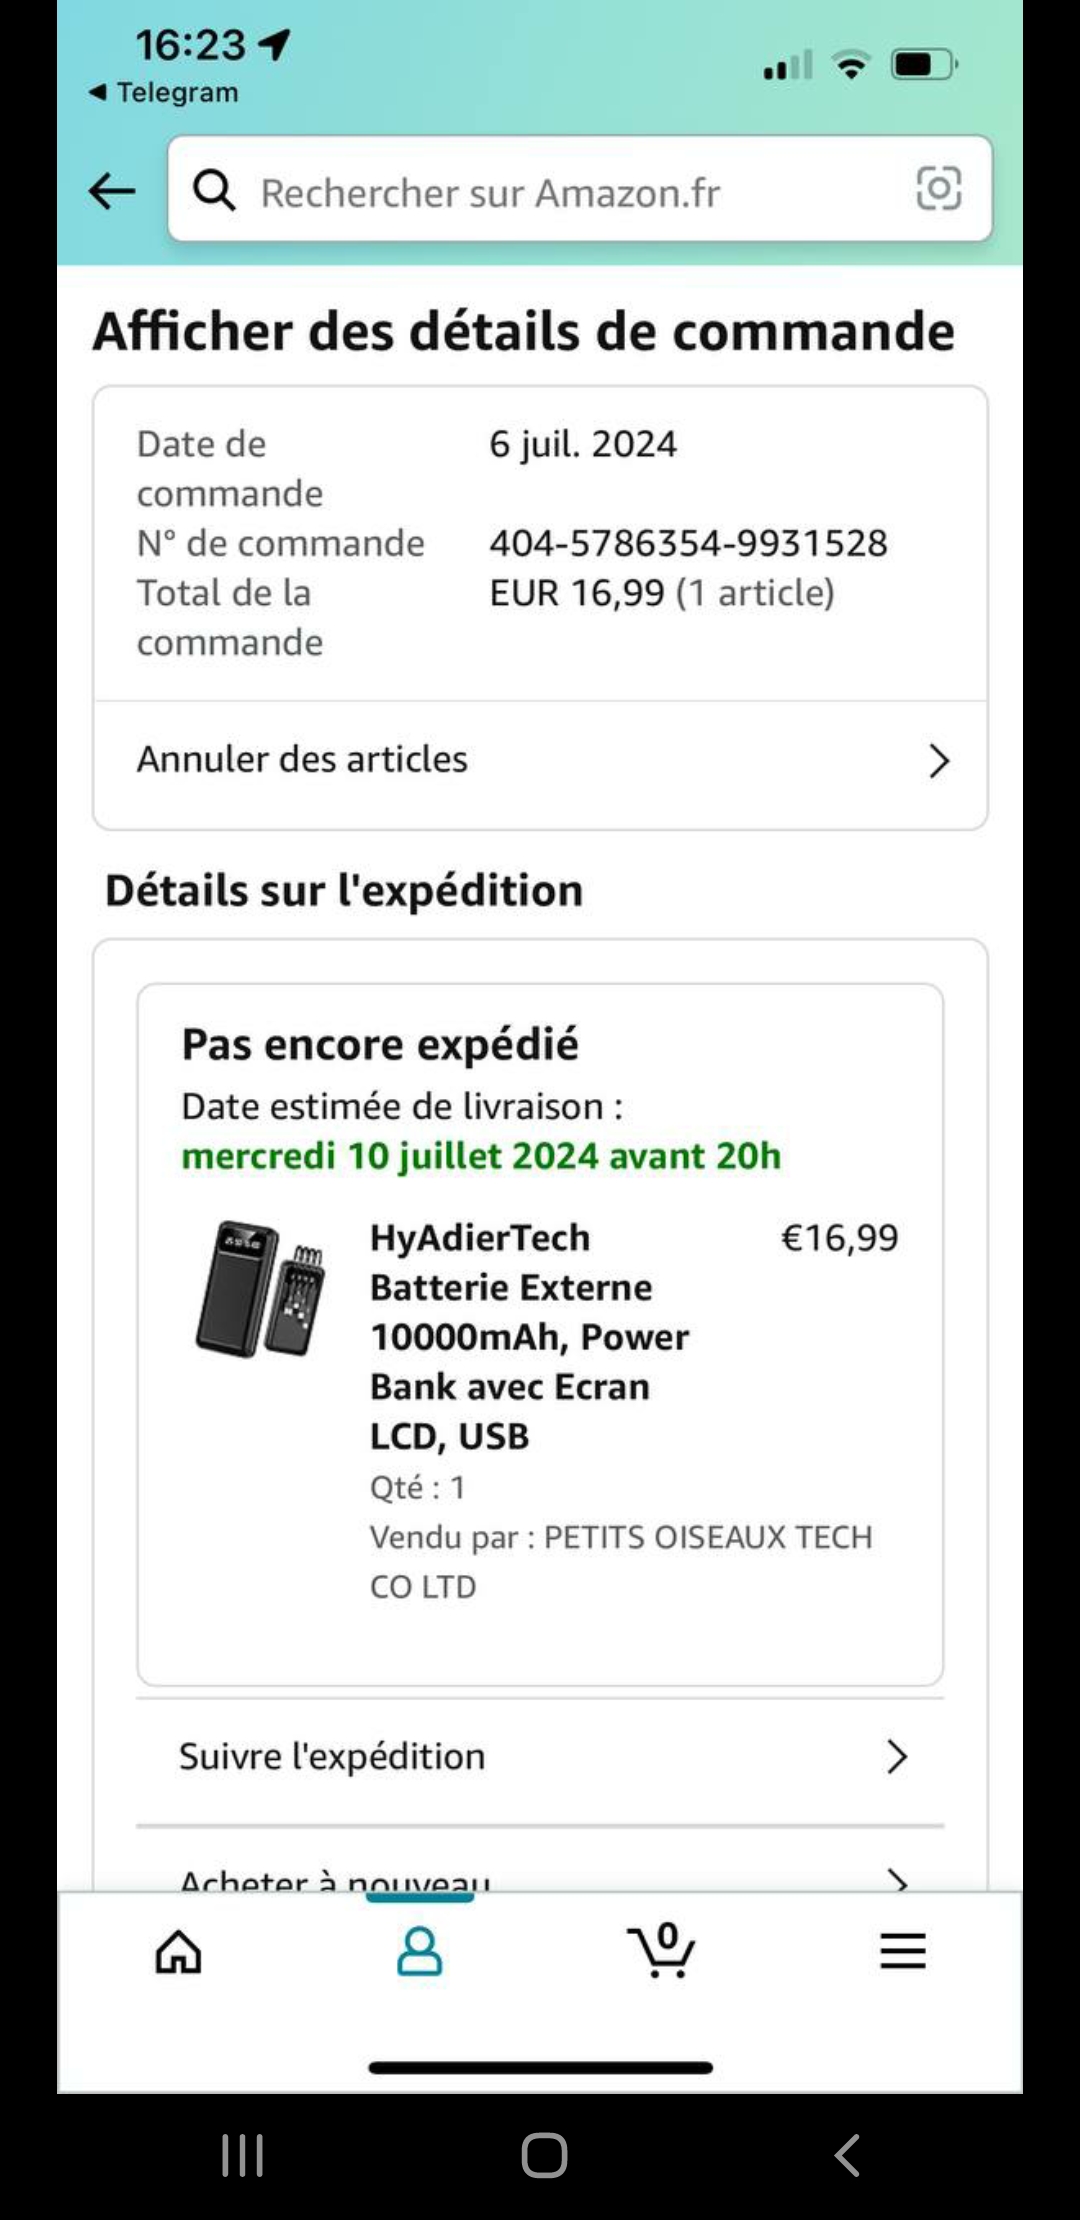The image size is (1080, 2220).
Task: Open the account profile icon
Action: click(420, 1951)
